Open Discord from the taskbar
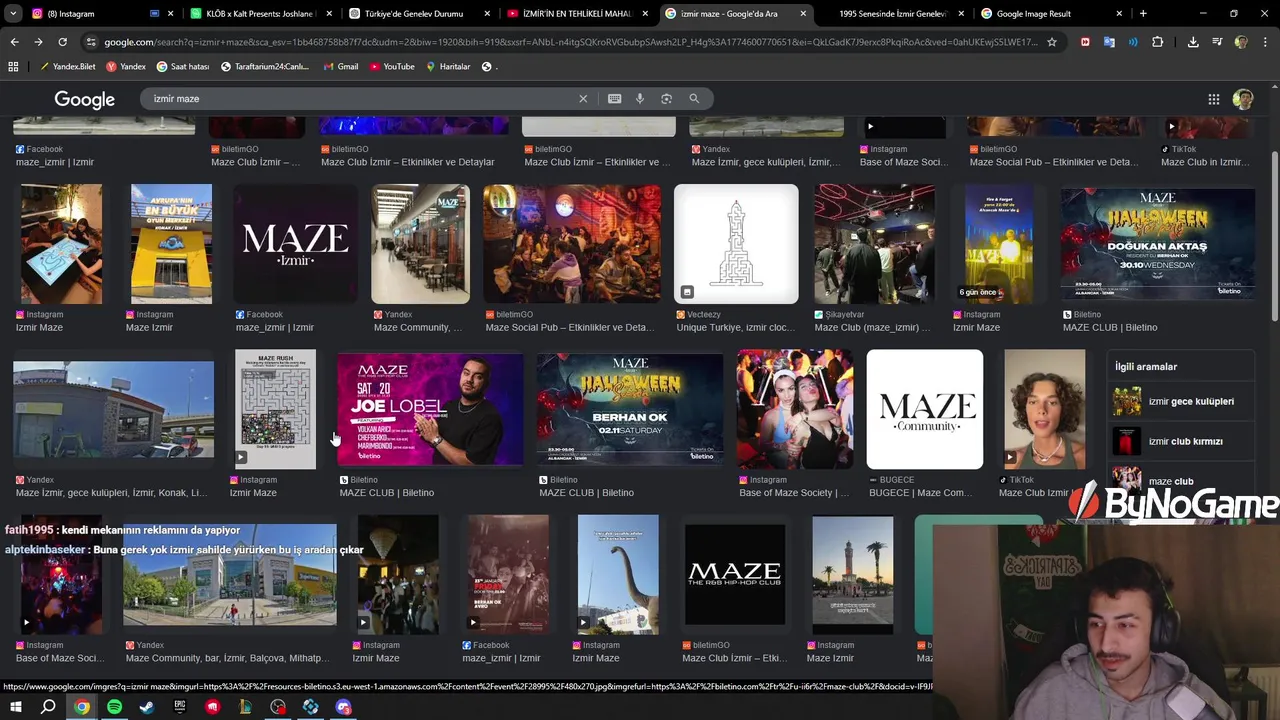This screenshot has width=1280, height=720. 343,707
